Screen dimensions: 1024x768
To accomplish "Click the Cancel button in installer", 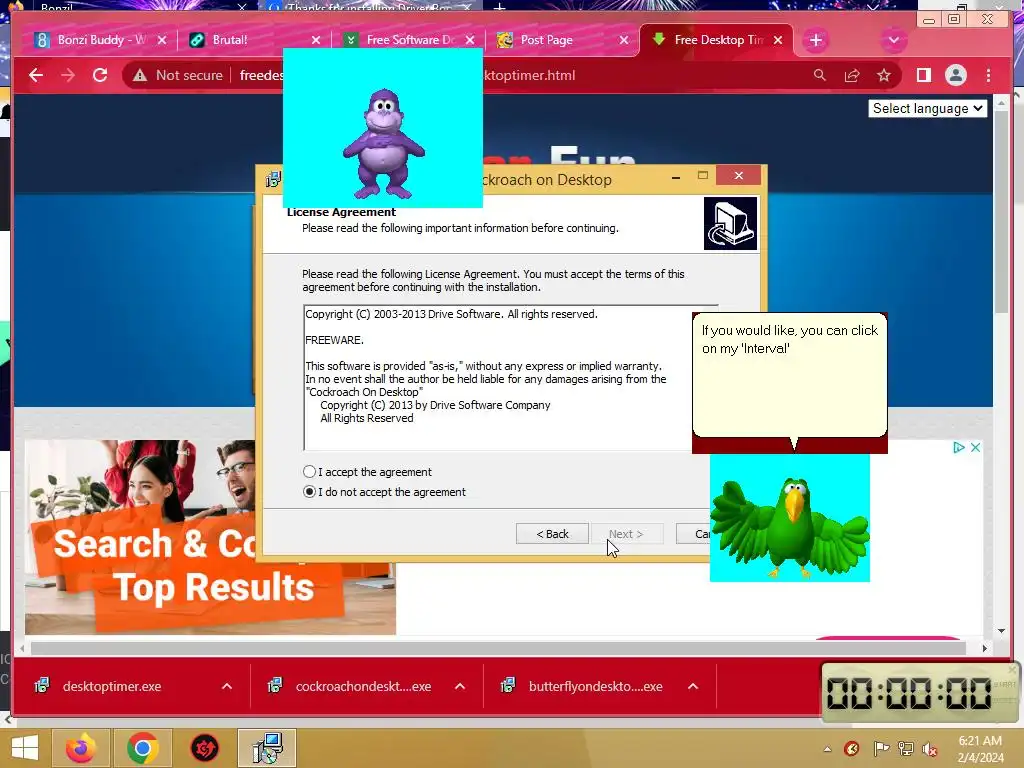I will 694,534.
